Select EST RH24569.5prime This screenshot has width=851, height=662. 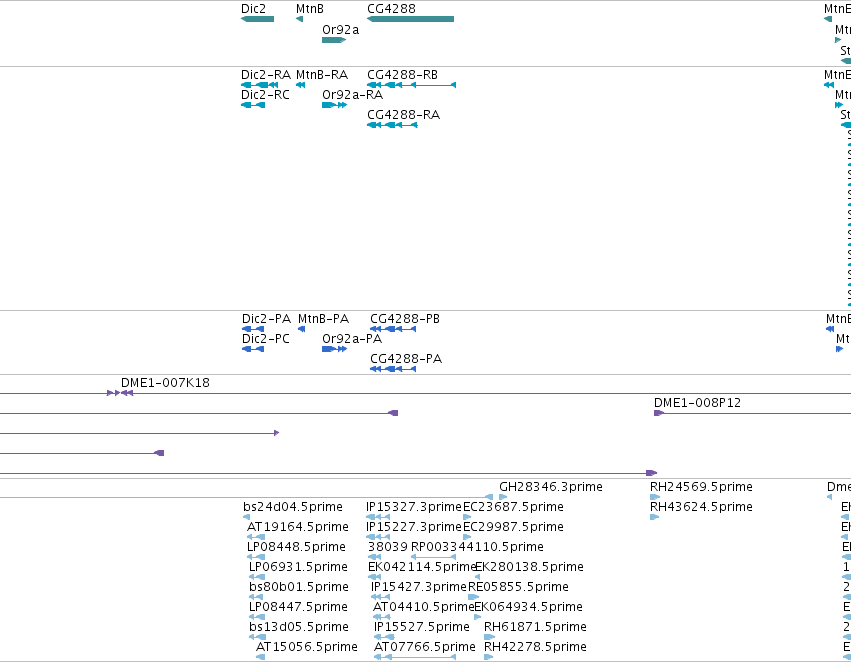pos(701,487)
